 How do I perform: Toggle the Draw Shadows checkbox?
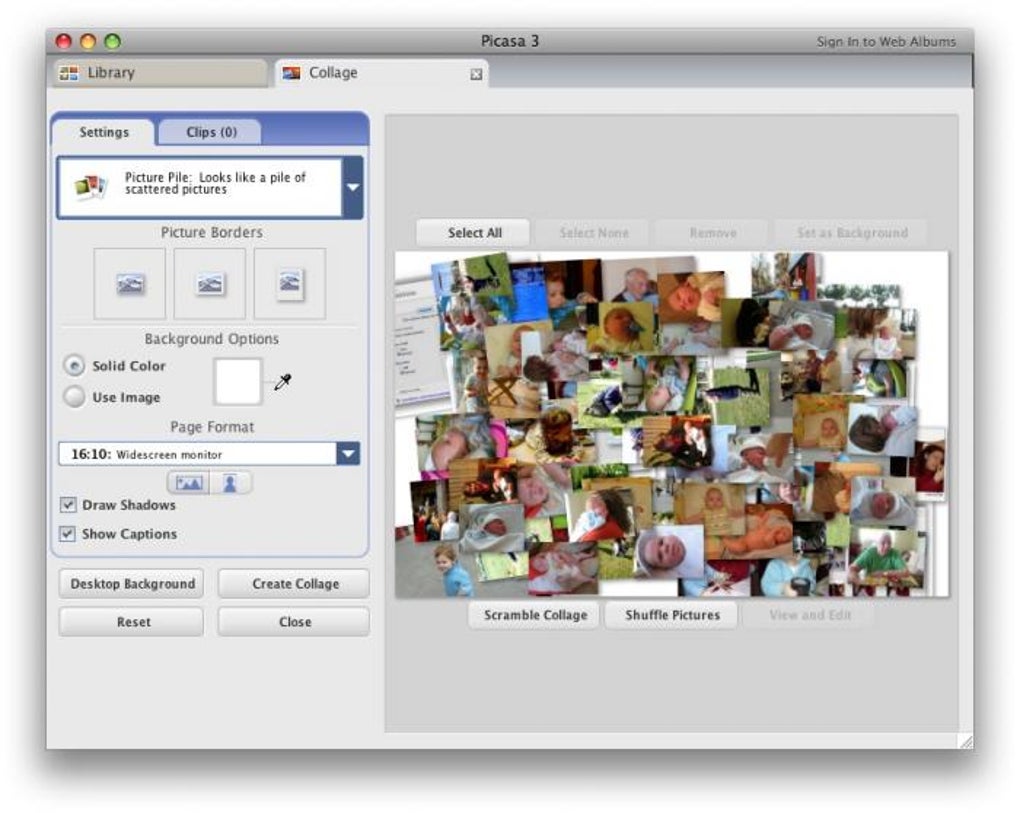(x=68, y=505)
